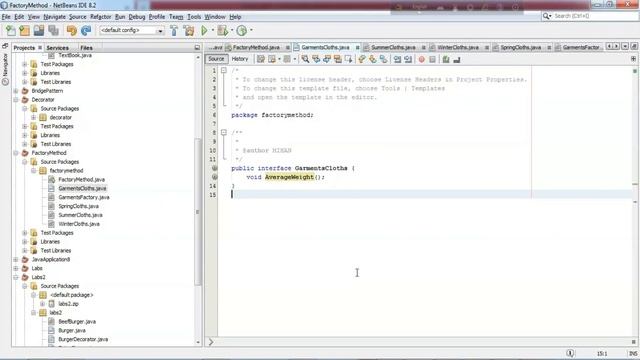Viewport: 640px width, 360px height.
Task: Start Debug Project from main toolbar
Action: [223, 31]
